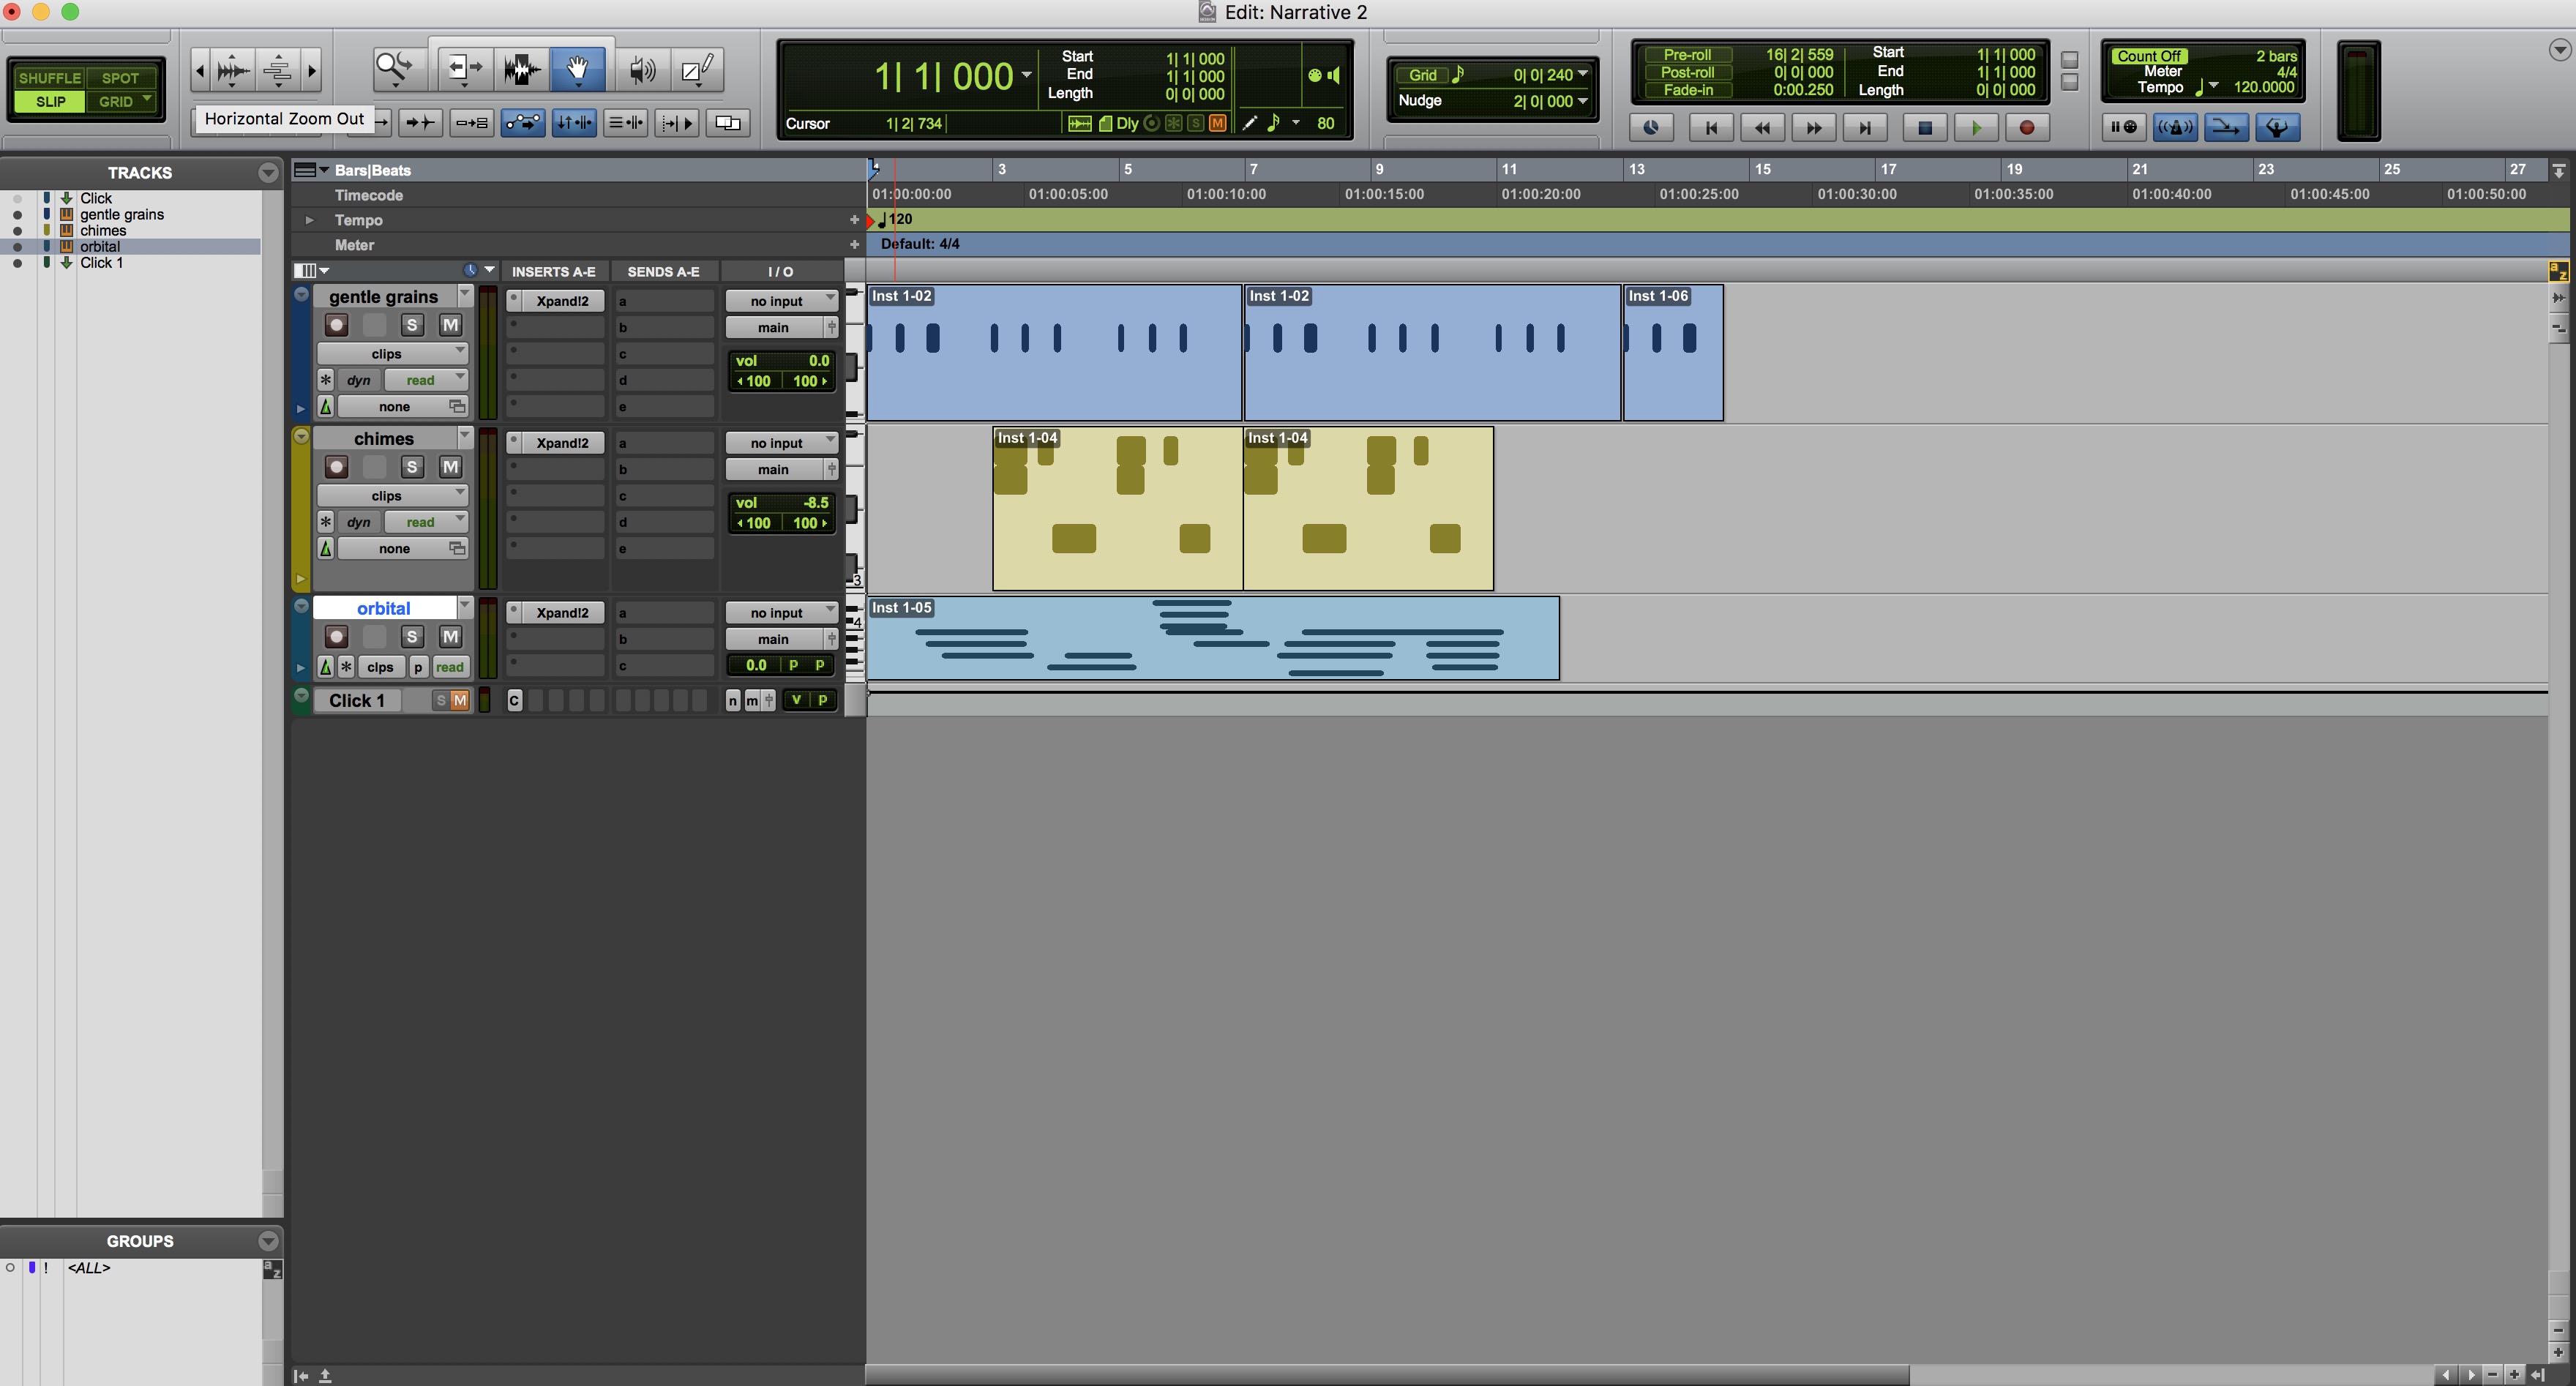Screen dimensions: 2576x1386
Task: Mute the Click 1 track
Action: pos(460,701)
